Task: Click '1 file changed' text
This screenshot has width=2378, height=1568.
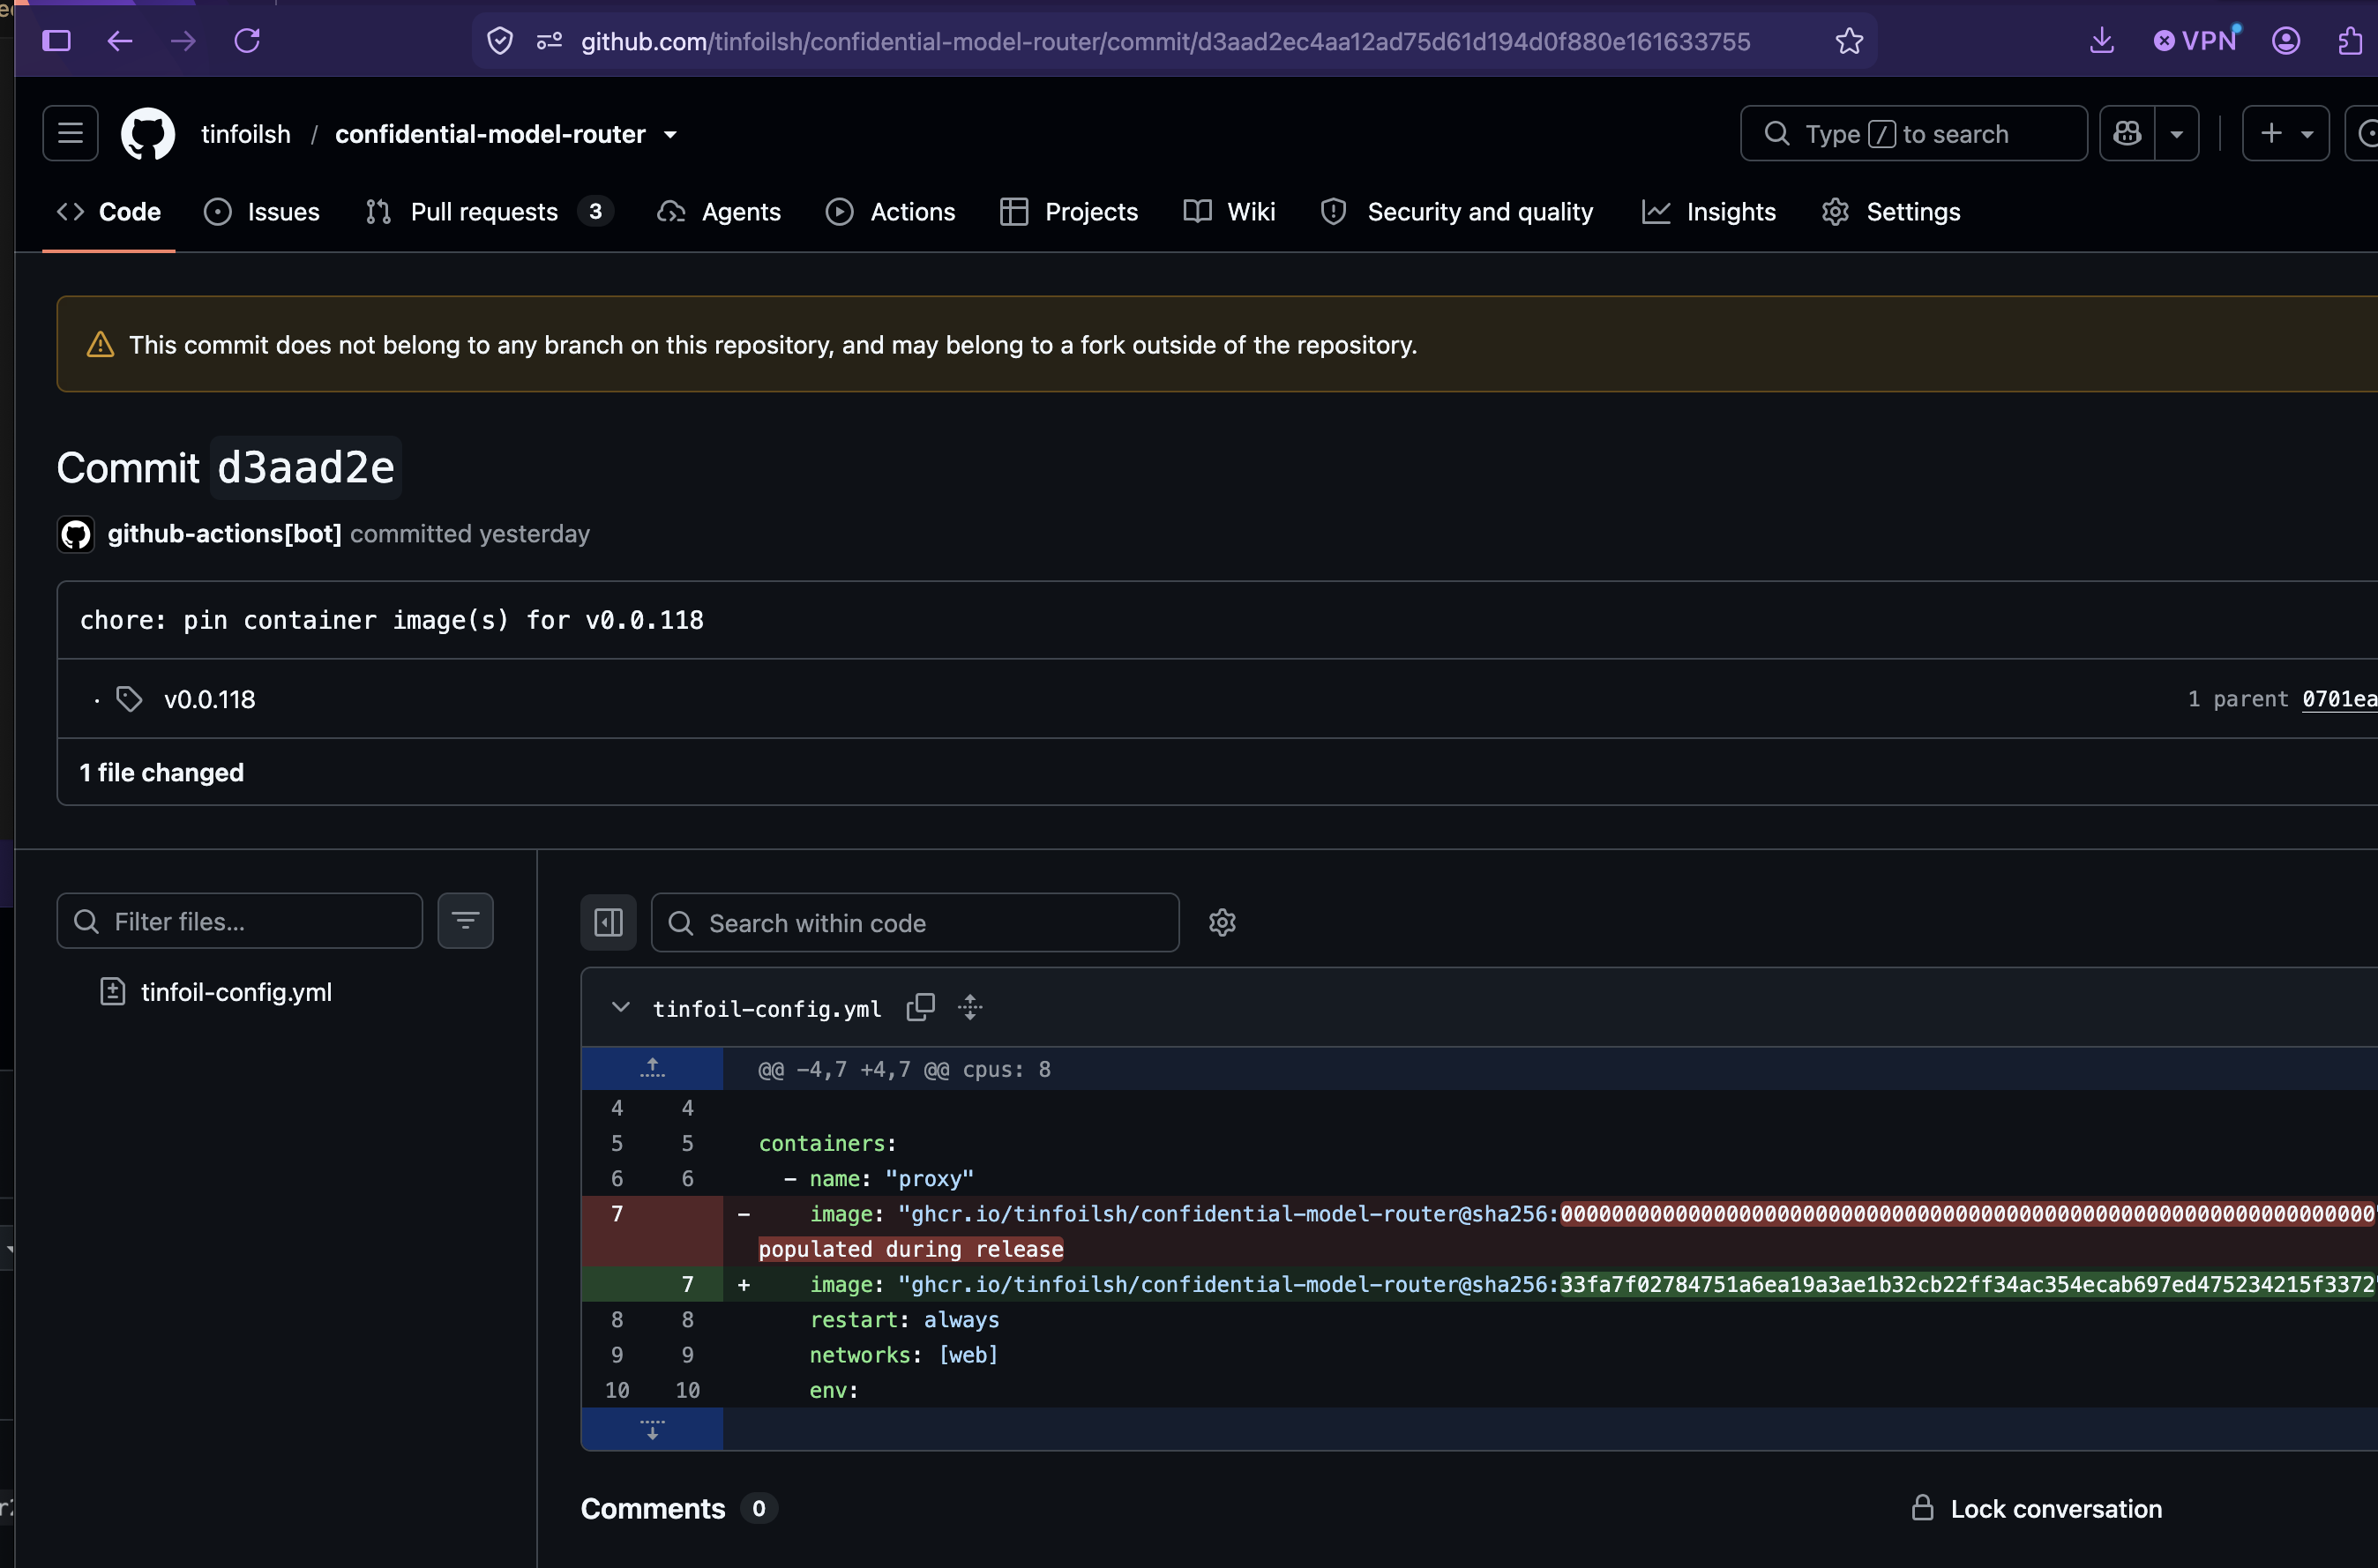Action: 162,772
